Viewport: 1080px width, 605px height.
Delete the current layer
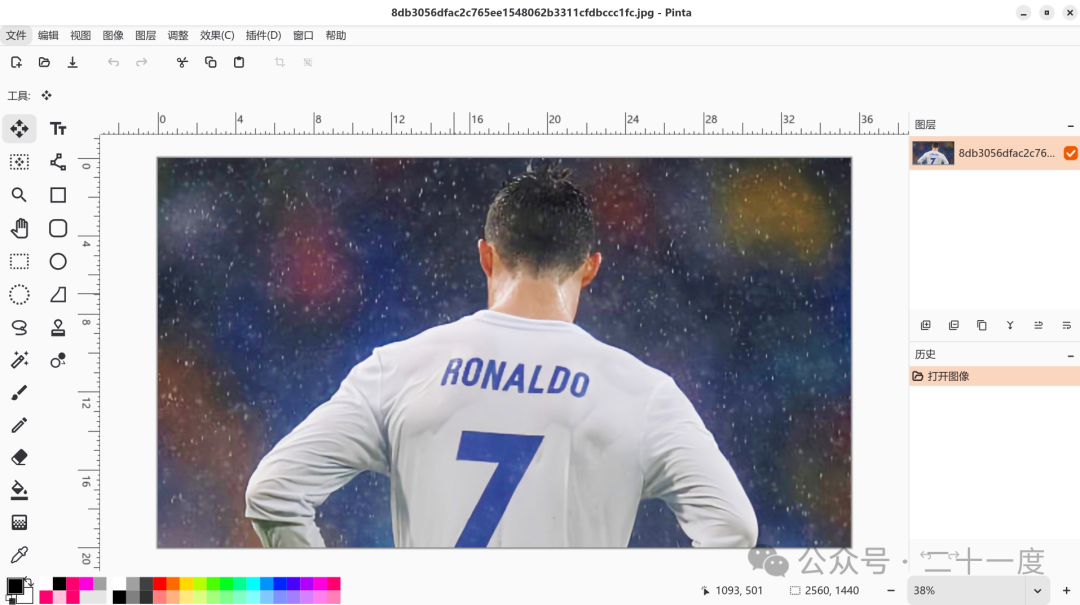pyautogui.click(x=954, y=325)
